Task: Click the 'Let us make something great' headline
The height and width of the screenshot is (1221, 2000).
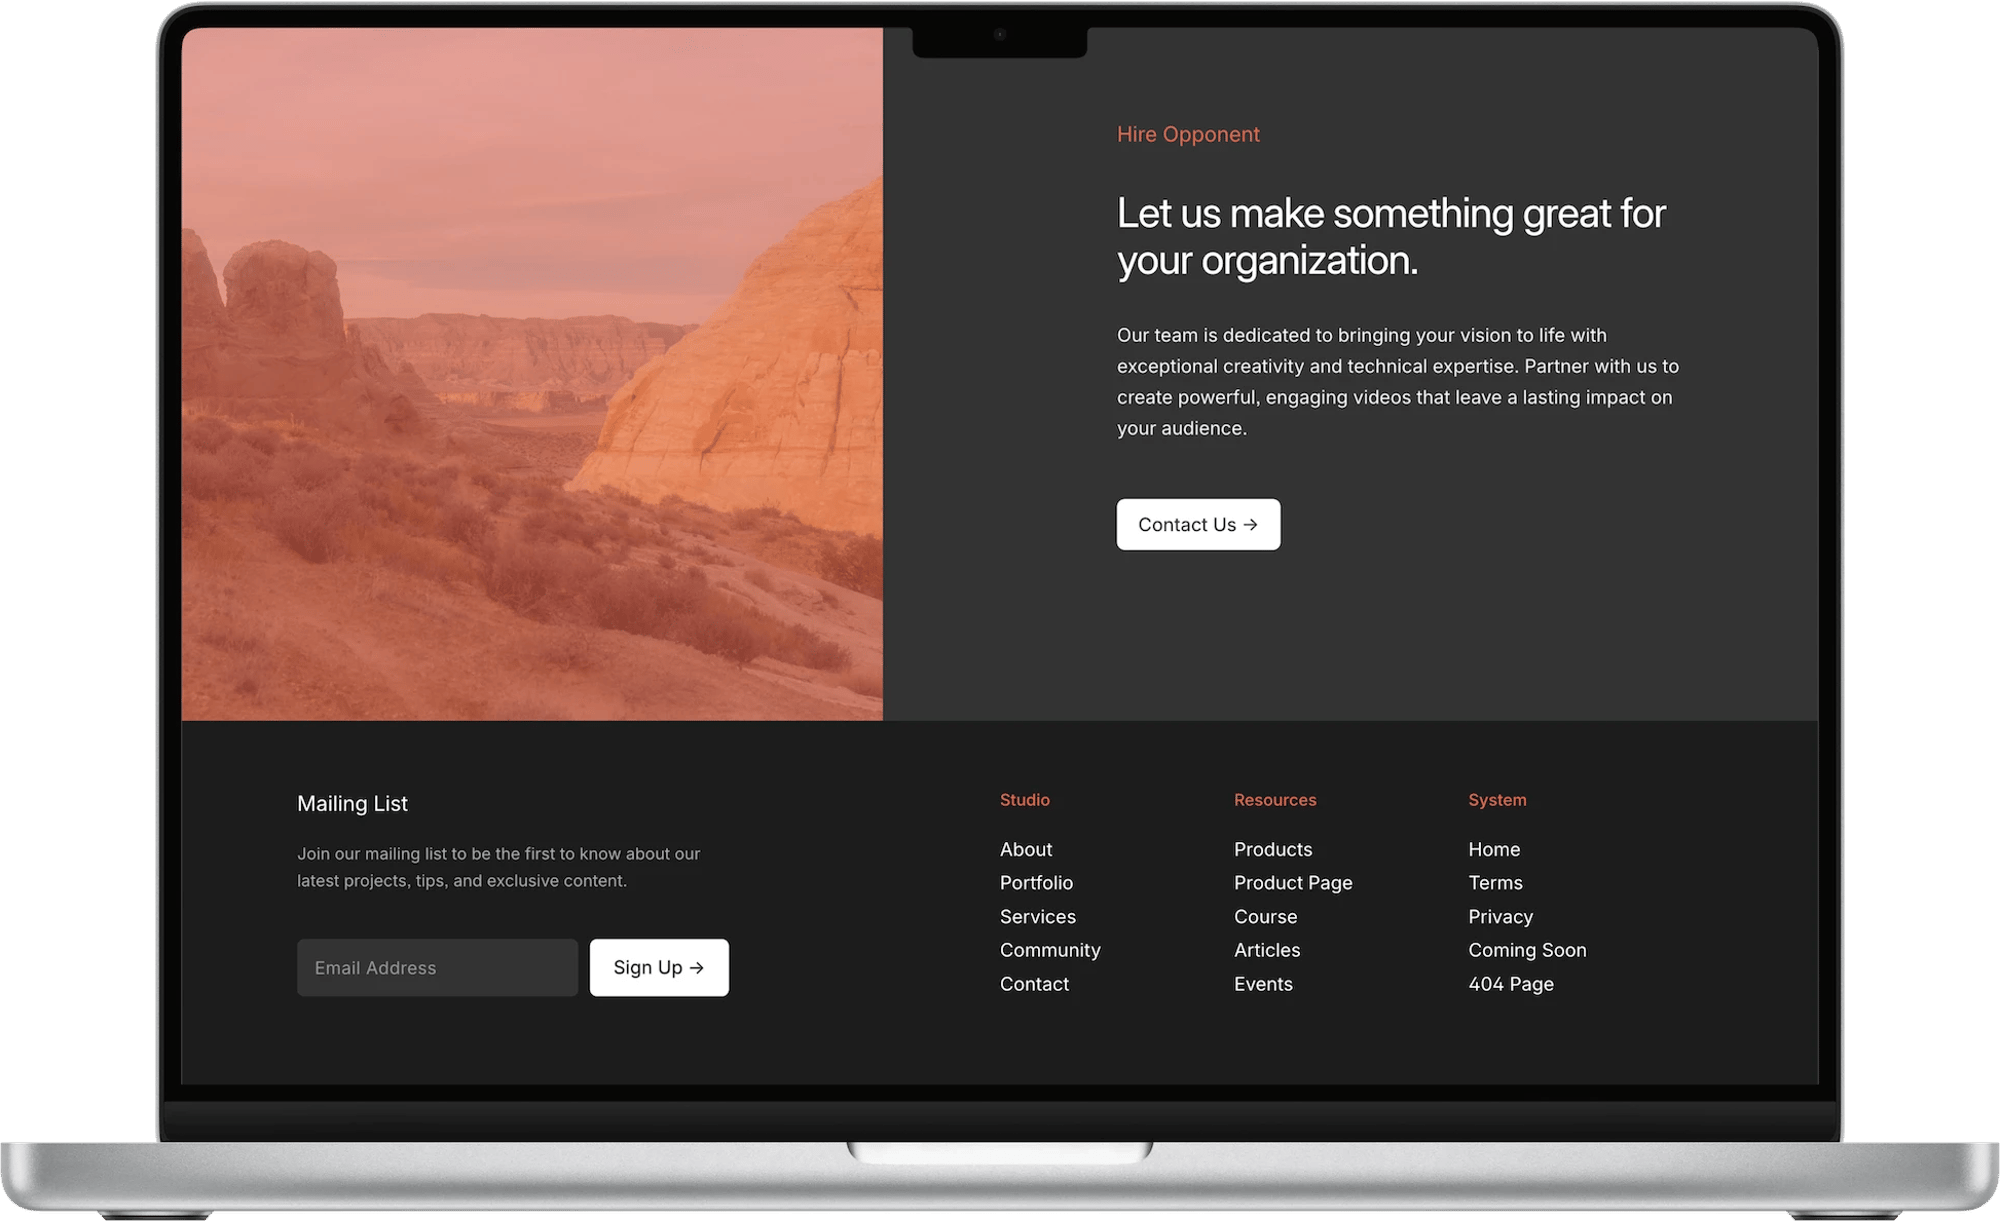Action: click(x=1391, y=237)
